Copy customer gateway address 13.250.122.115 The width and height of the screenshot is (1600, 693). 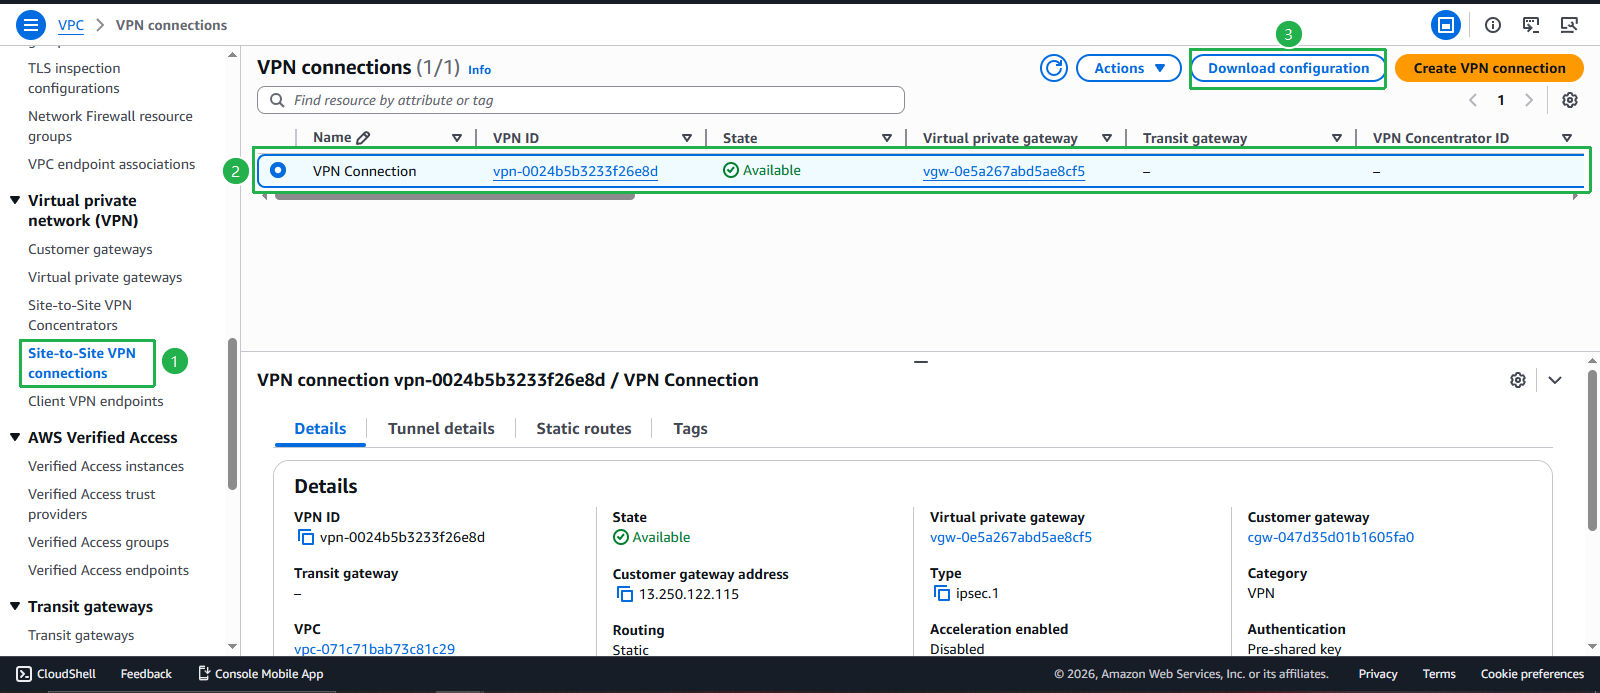(x=625, y=594)
